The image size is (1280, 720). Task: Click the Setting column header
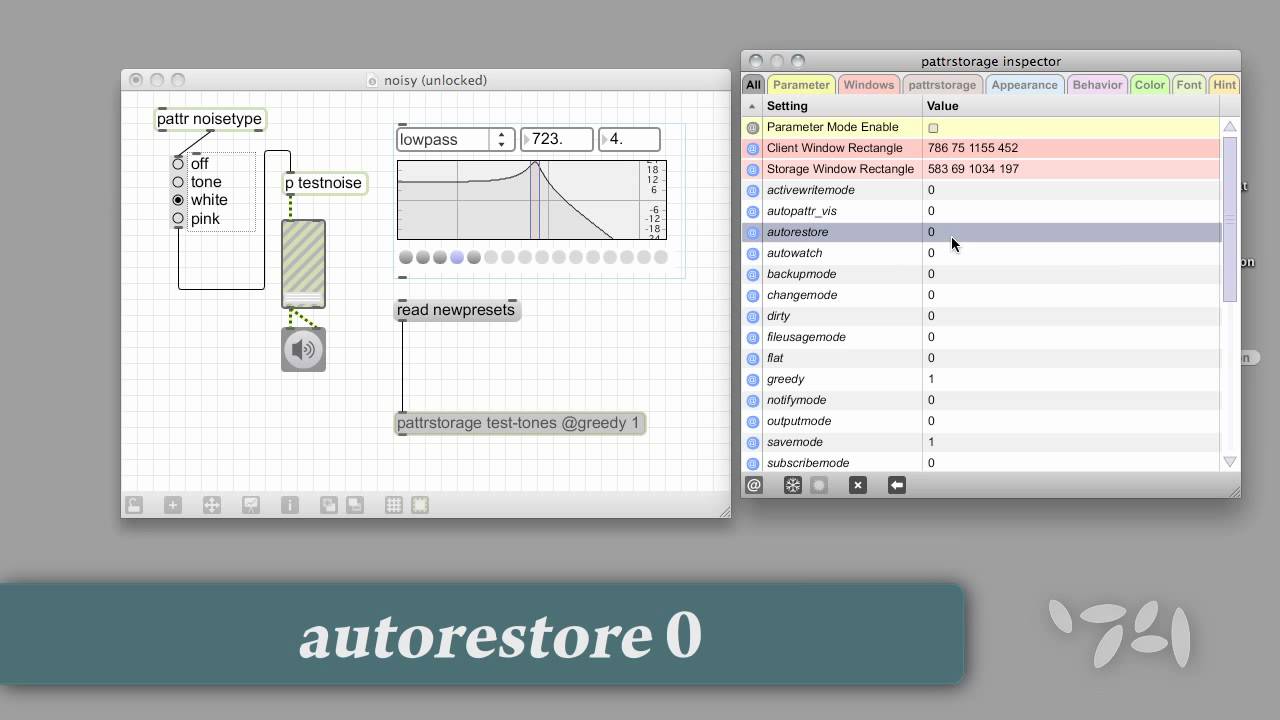pos(842,106)
